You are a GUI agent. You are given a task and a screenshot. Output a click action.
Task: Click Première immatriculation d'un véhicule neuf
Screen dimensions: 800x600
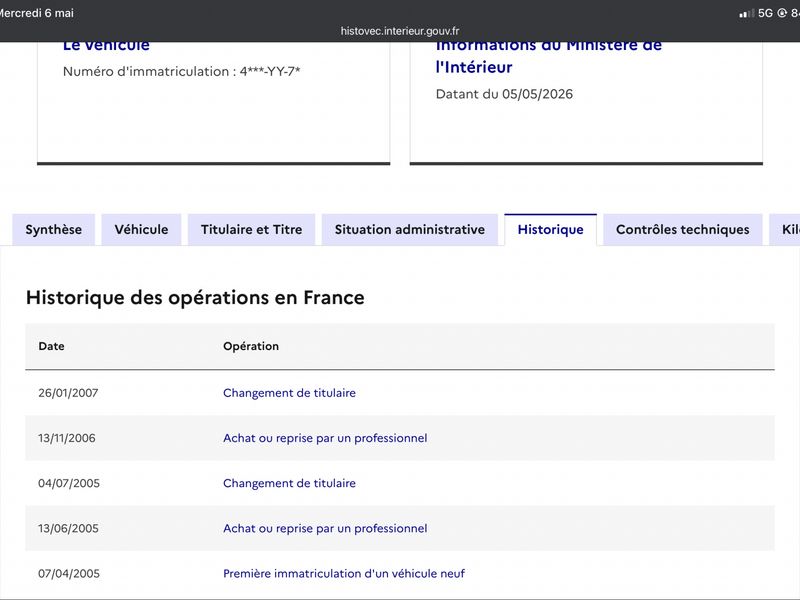tap(344, 573)
